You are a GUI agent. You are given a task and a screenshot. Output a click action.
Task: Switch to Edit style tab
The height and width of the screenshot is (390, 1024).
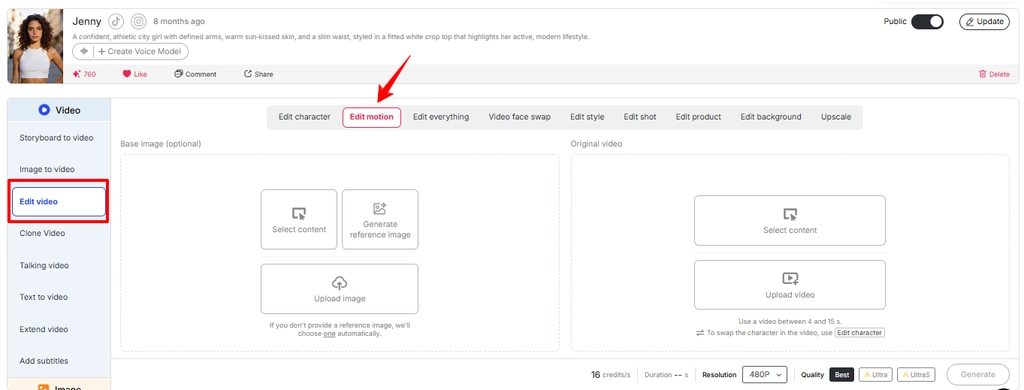click(x=587, y=117)
